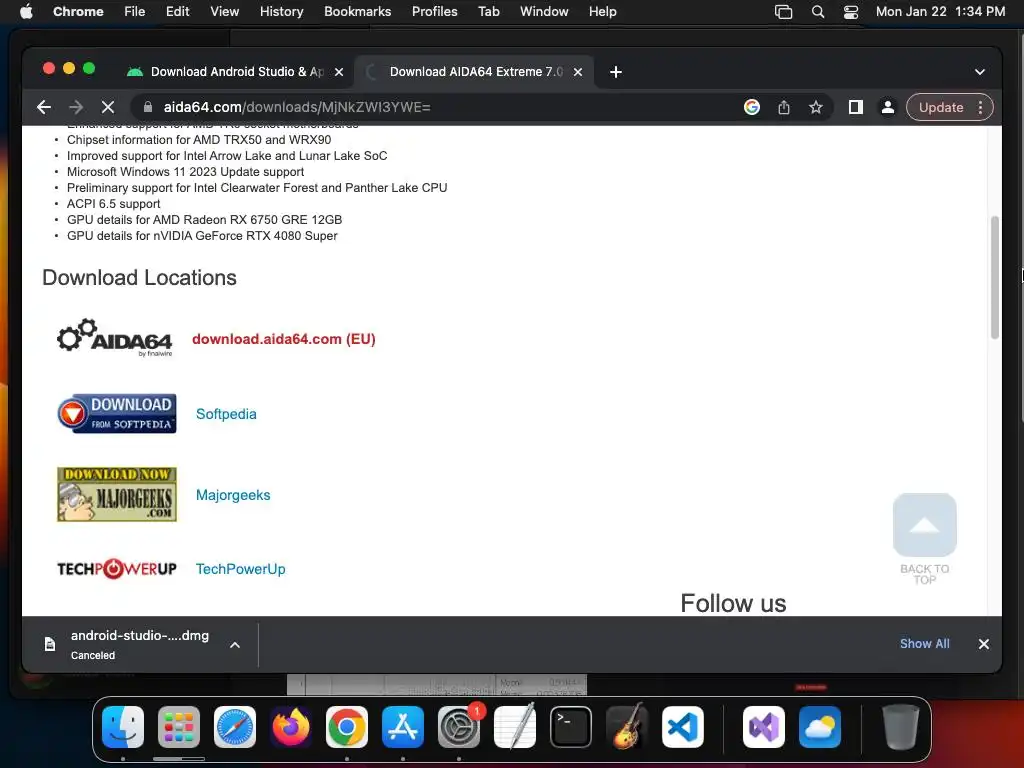Open the side panel icon
1024x768 pixels.
pyautogui.click(x=856, y=107)
